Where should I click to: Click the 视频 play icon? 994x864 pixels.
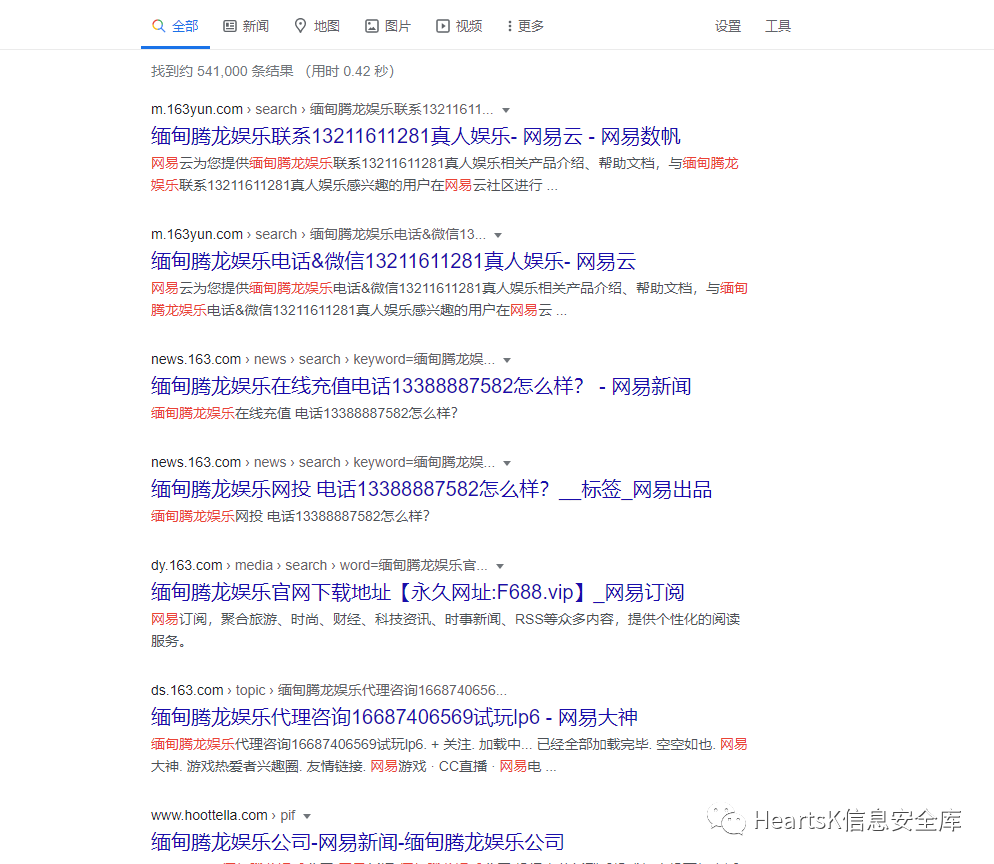click(442, 26)
